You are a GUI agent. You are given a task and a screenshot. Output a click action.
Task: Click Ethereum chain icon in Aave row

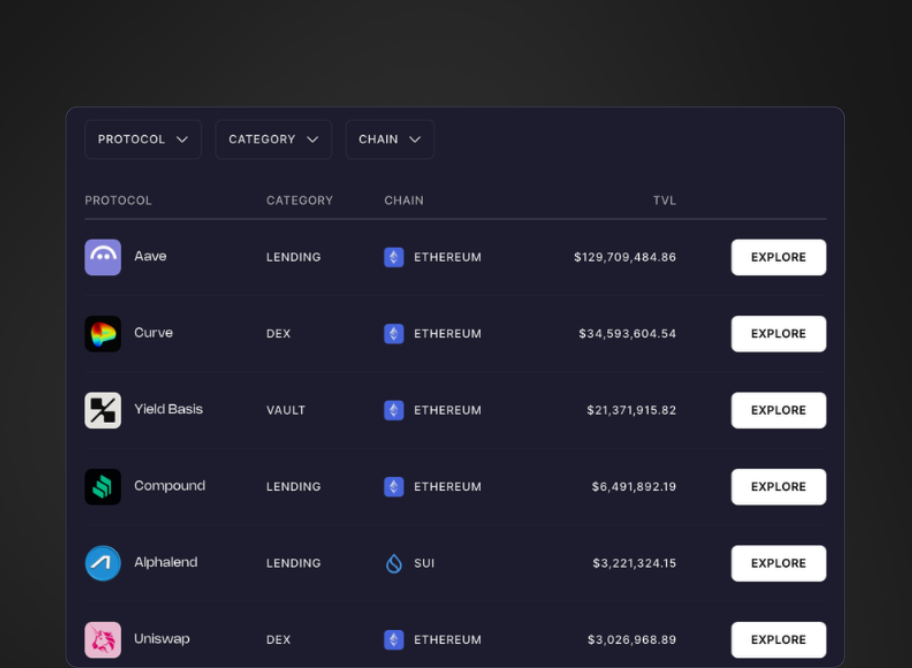[x=394, y=257]
